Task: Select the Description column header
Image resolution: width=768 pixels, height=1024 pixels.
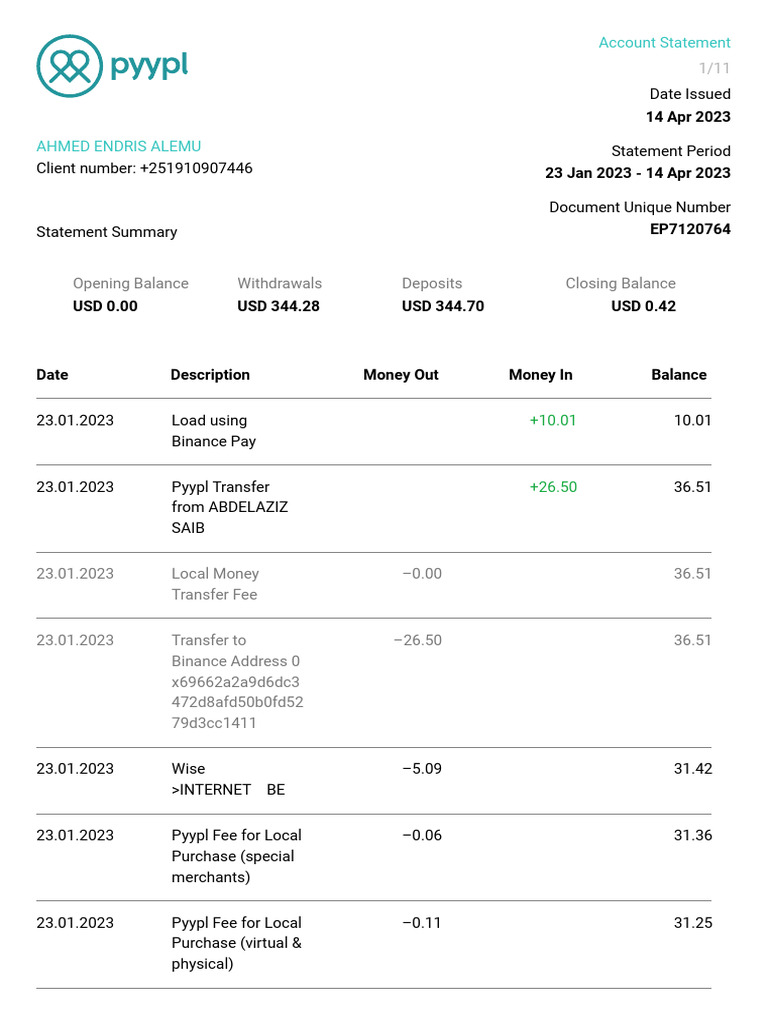Action: [x=210, y=375]
